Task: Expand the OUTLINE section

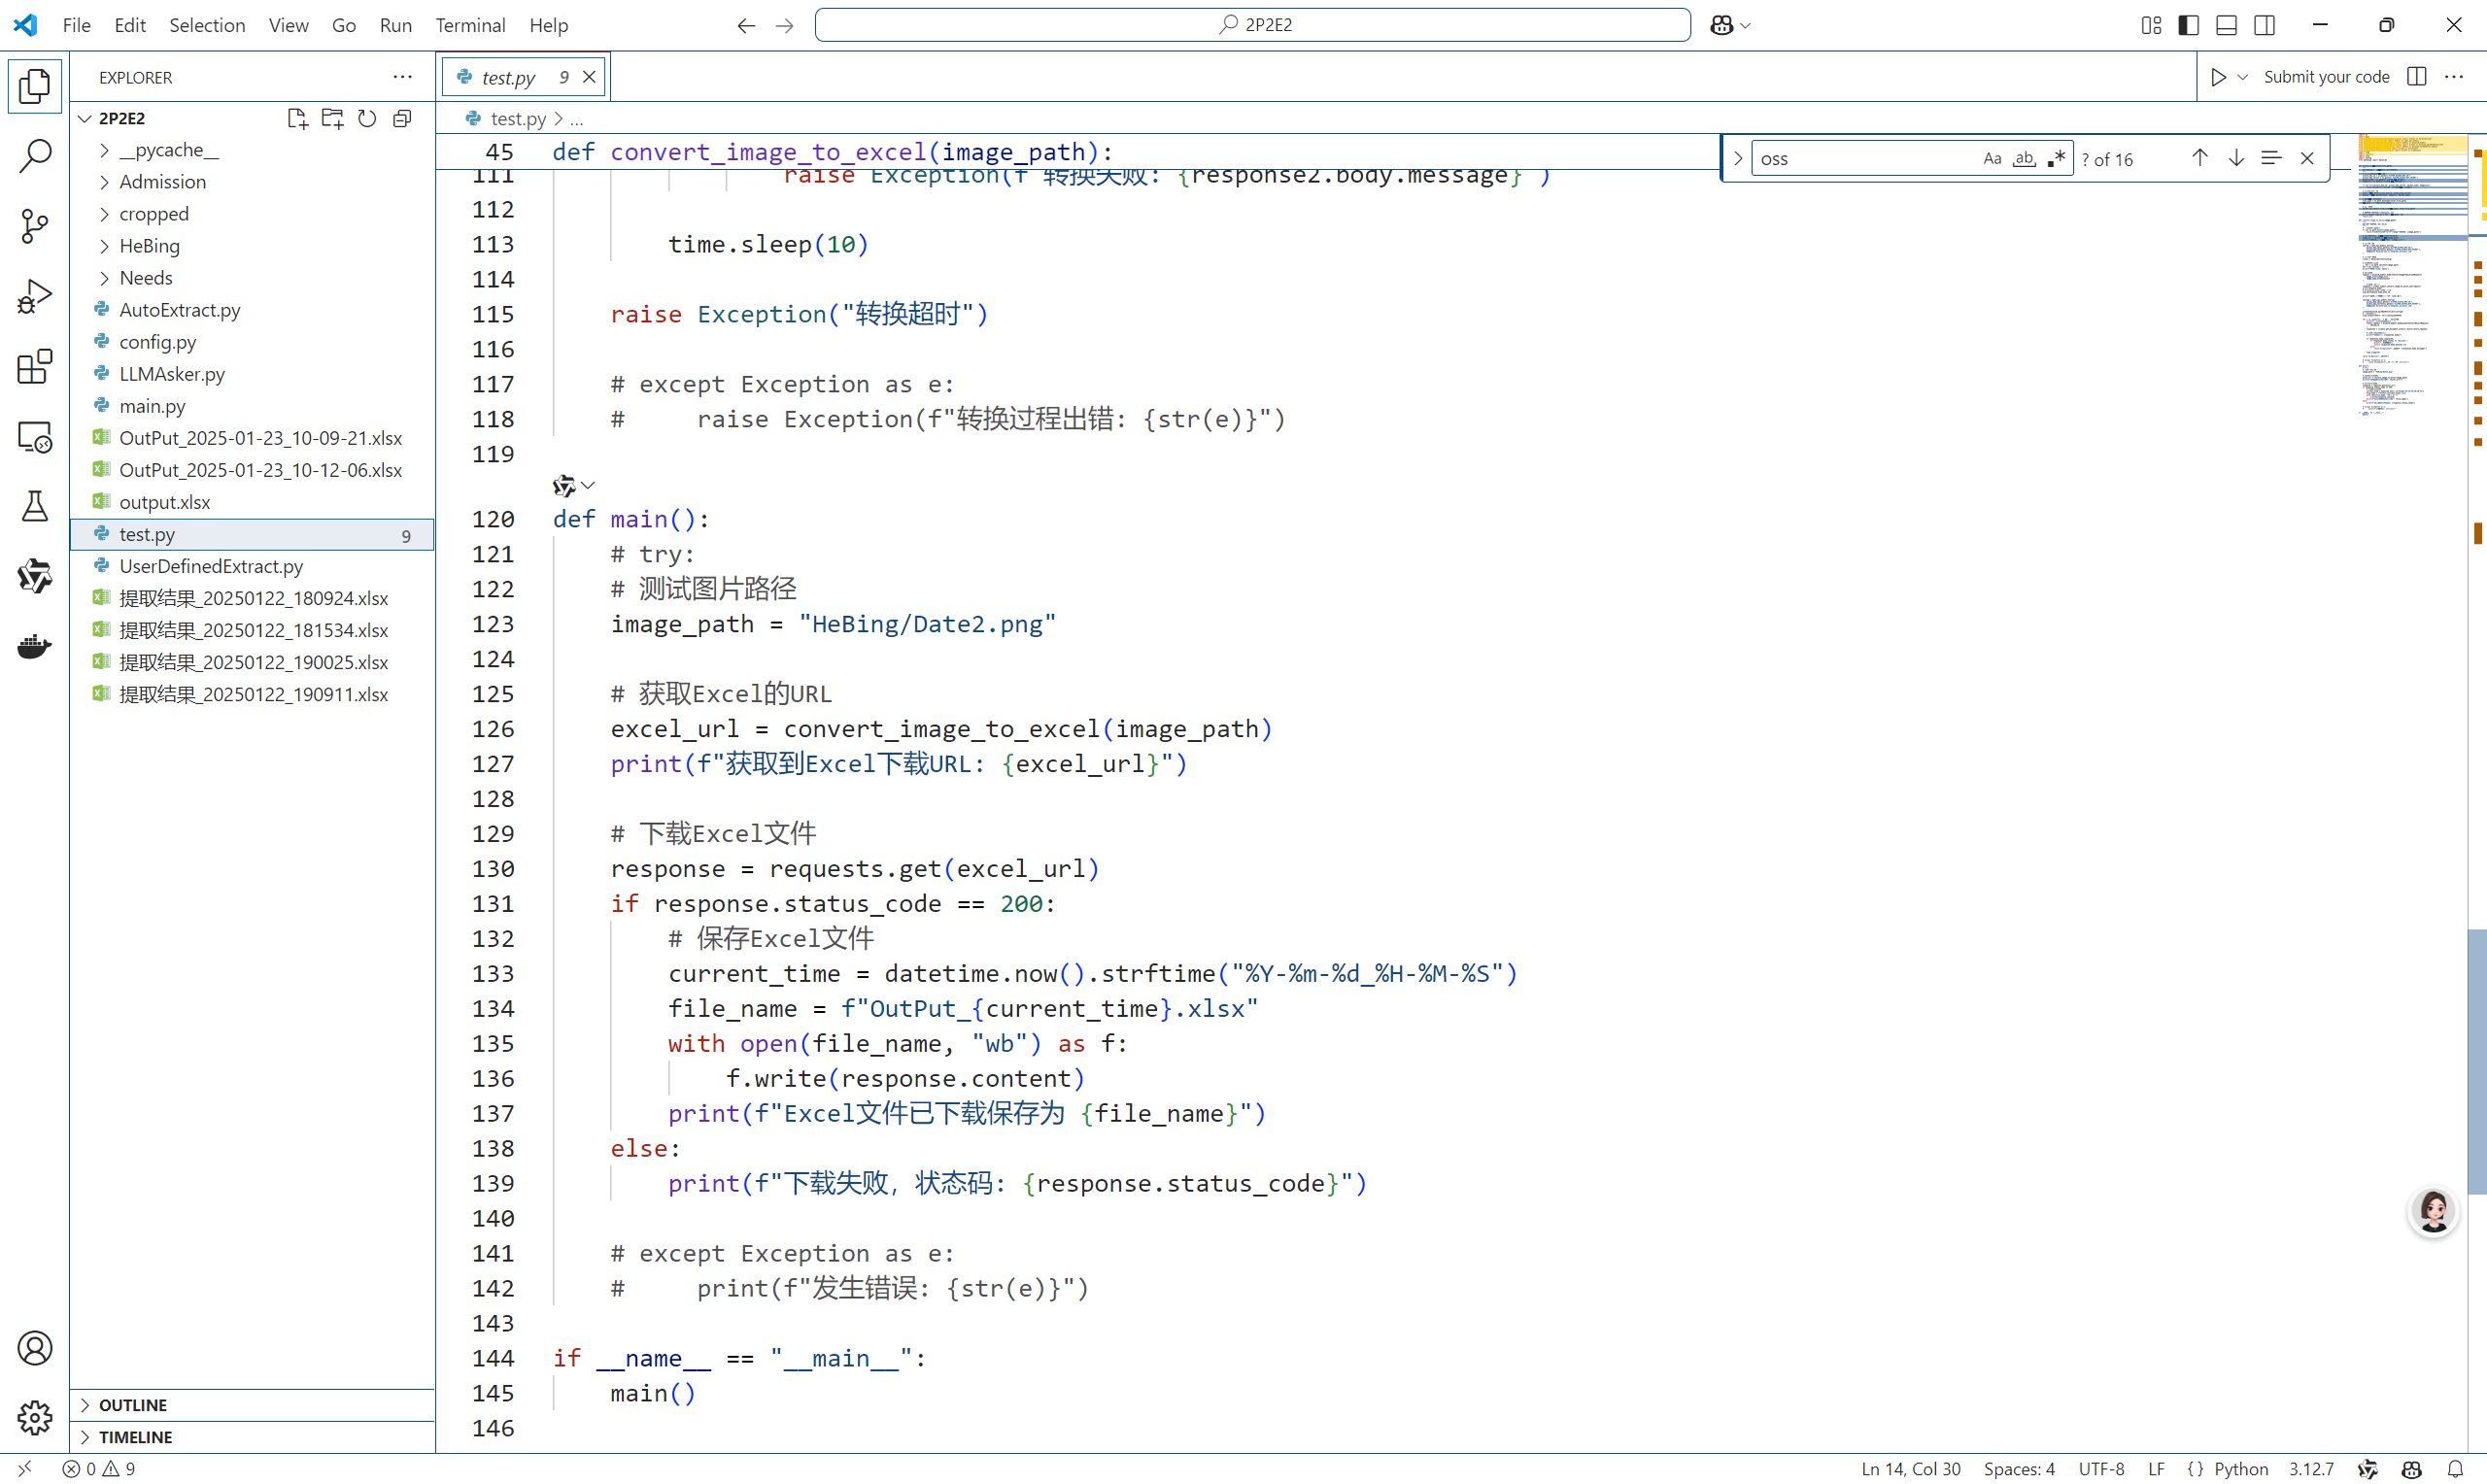Action: [x=132, y=1404]
